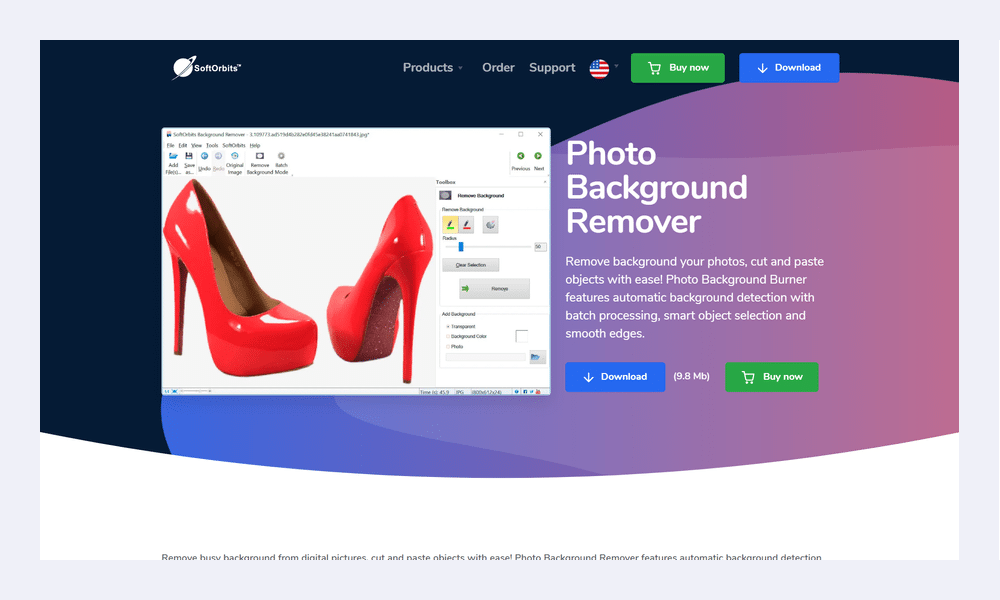Screen dimensions: 1000x600
Task: Click Download in the top navigation bar
Action: 789,68
